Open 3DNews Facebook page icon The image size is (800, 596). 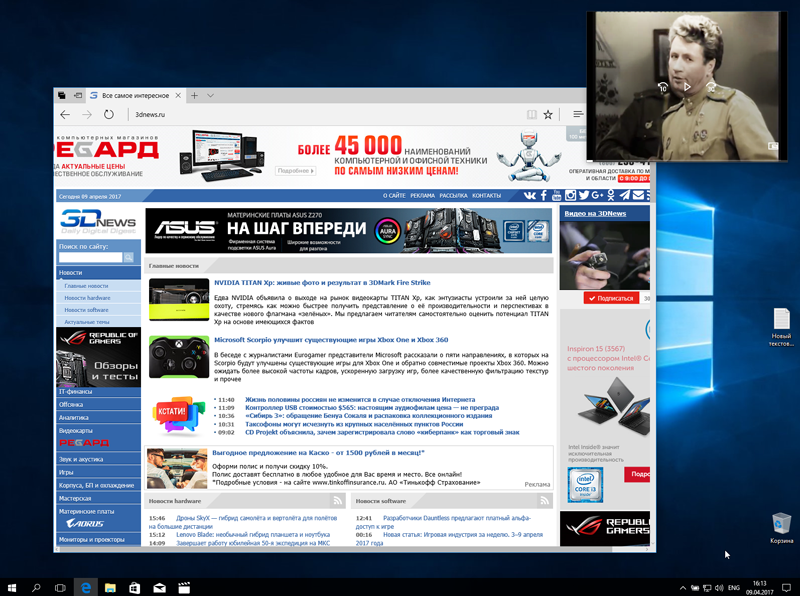tap(544, 195)
